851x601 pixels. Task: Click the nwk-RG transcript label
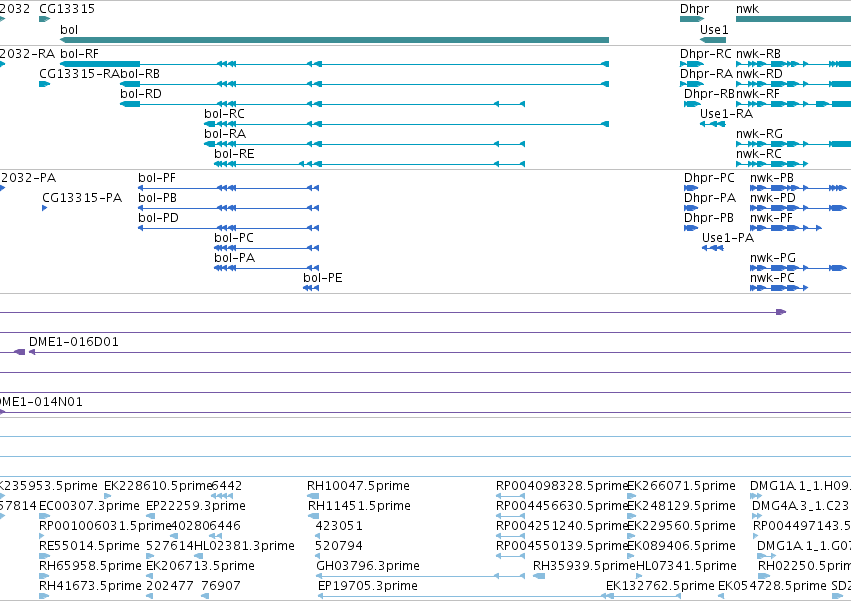click(759, 134)
